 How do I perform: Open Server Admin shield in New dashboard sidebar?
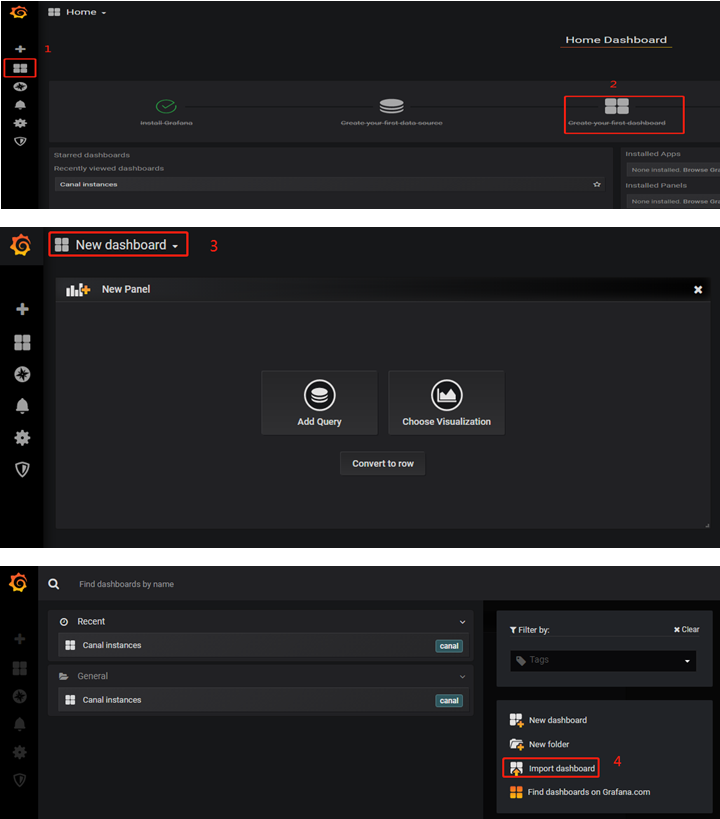(x=22, y=470)
